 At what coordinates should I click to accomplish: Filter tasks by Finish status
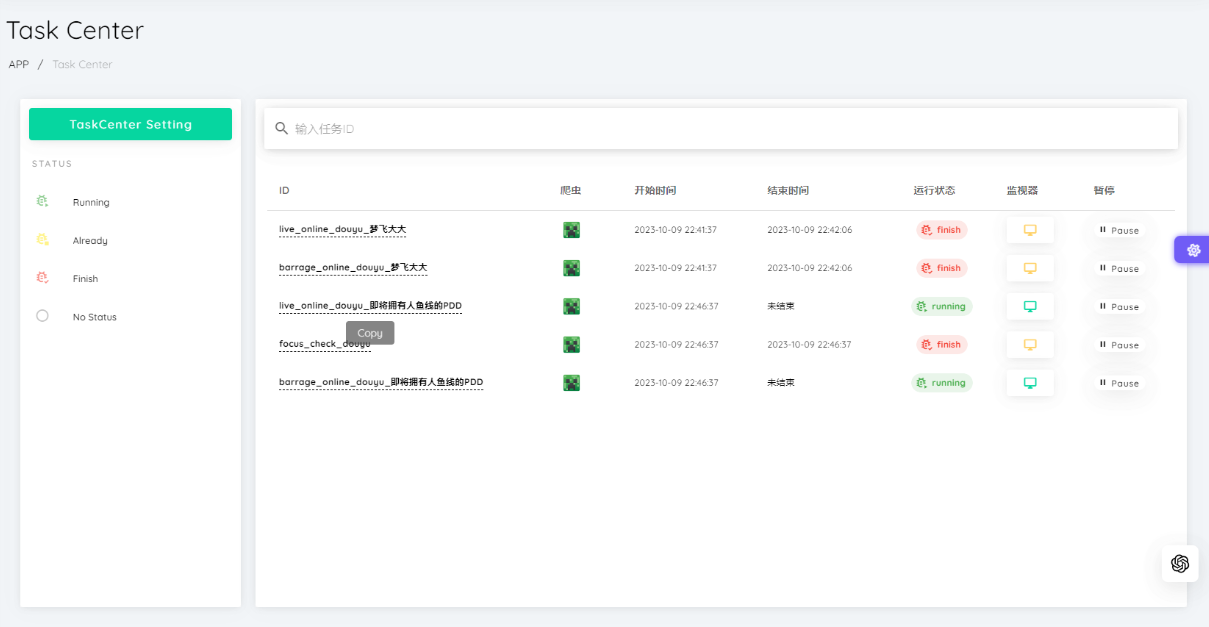tap(85, 279)
